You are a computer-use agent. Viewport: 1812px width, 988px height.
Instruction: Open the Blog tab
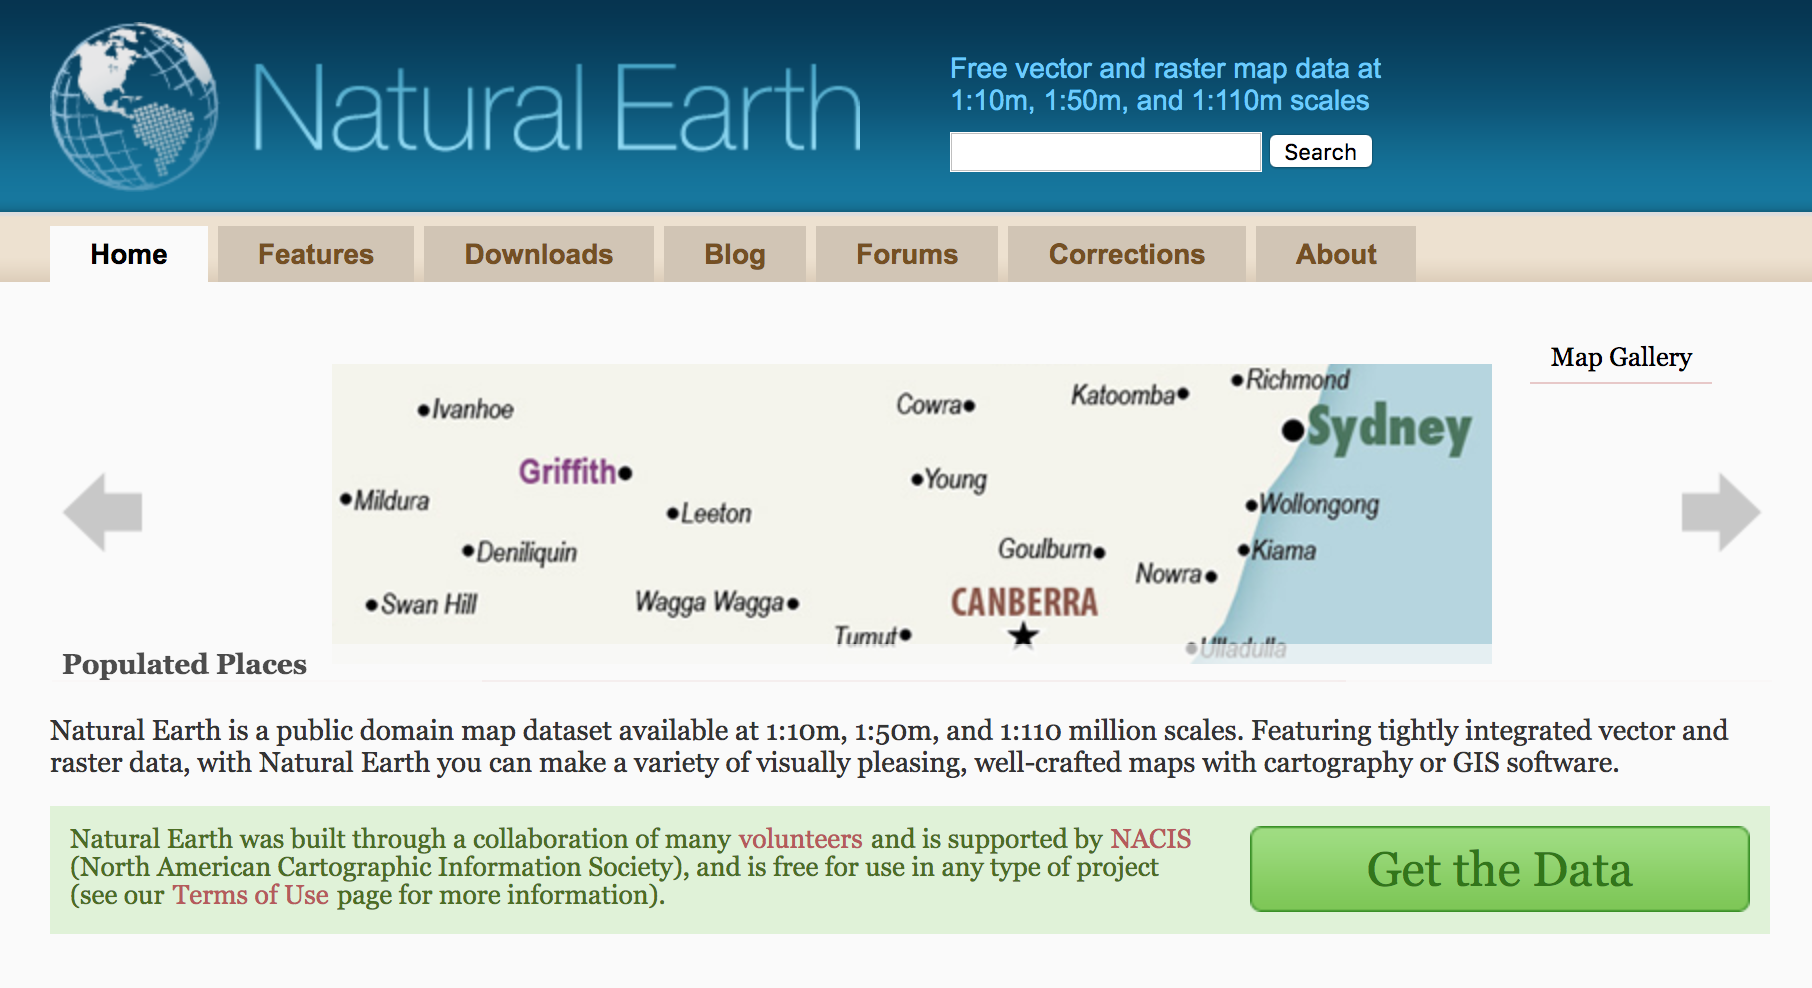pyautogui.click(x=735, y=254)
